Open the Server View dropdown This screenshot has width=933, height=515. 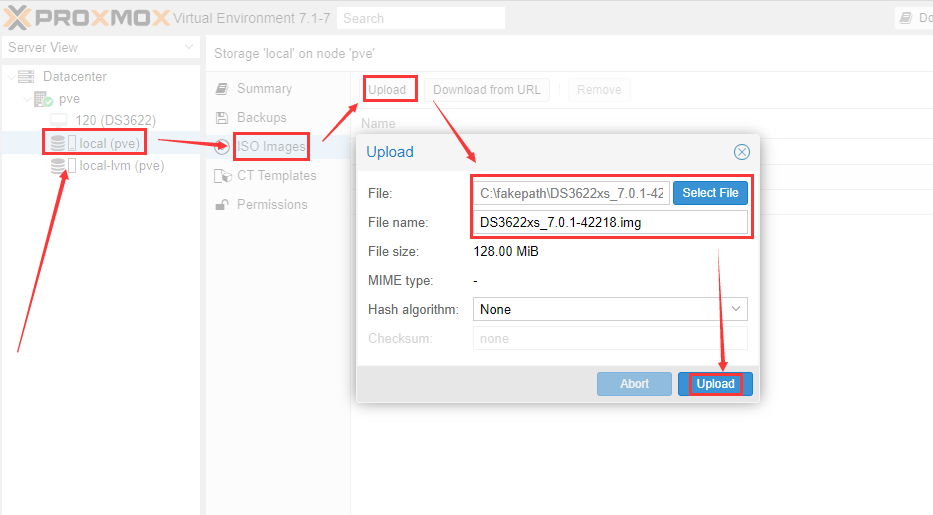pos(189,47)
